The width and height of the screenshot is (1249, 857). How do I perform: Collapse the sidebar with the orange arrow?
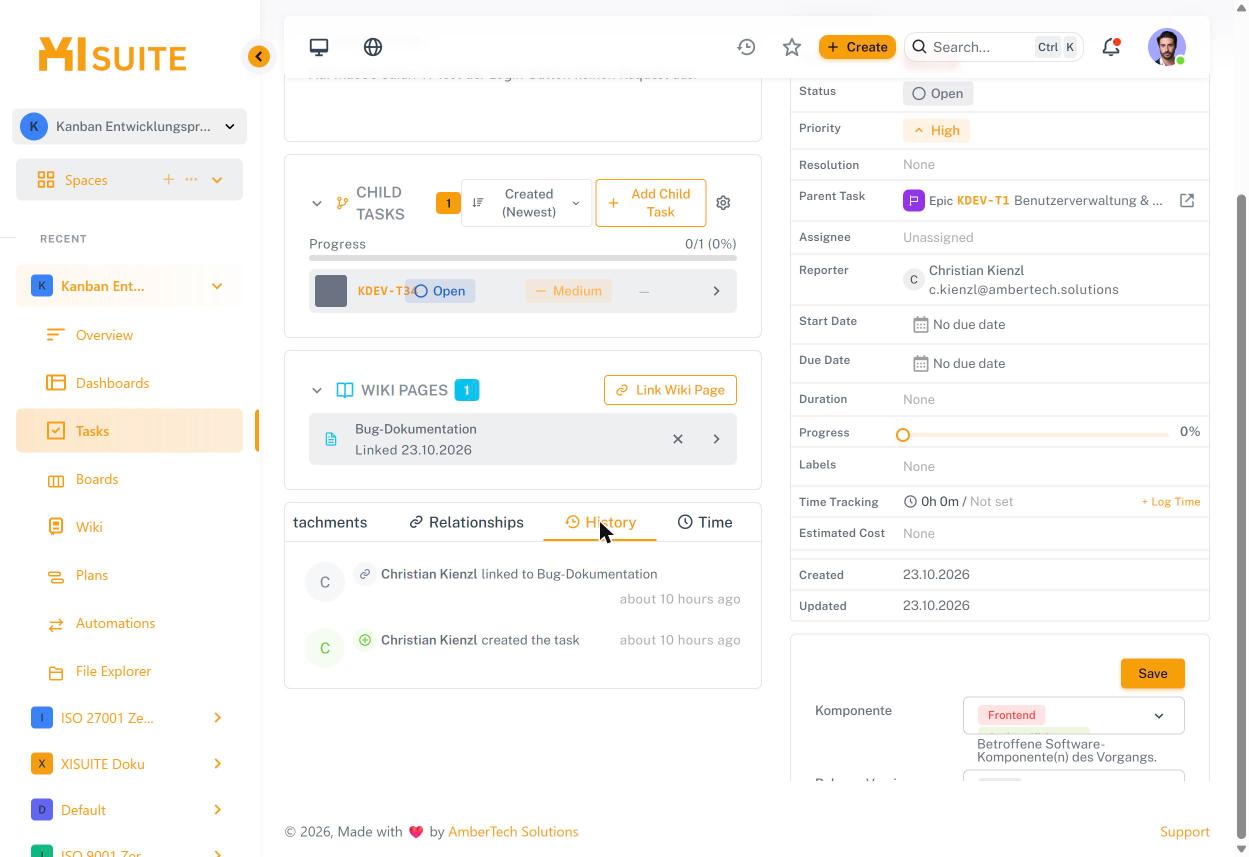259,56
